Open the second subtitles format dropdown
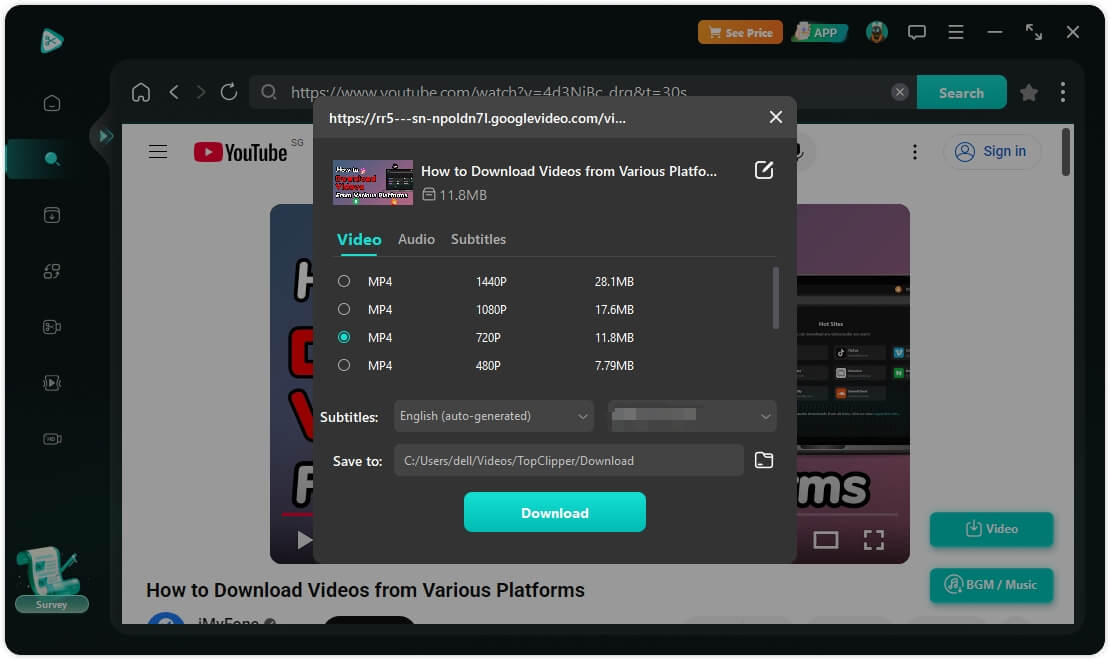 692,416
